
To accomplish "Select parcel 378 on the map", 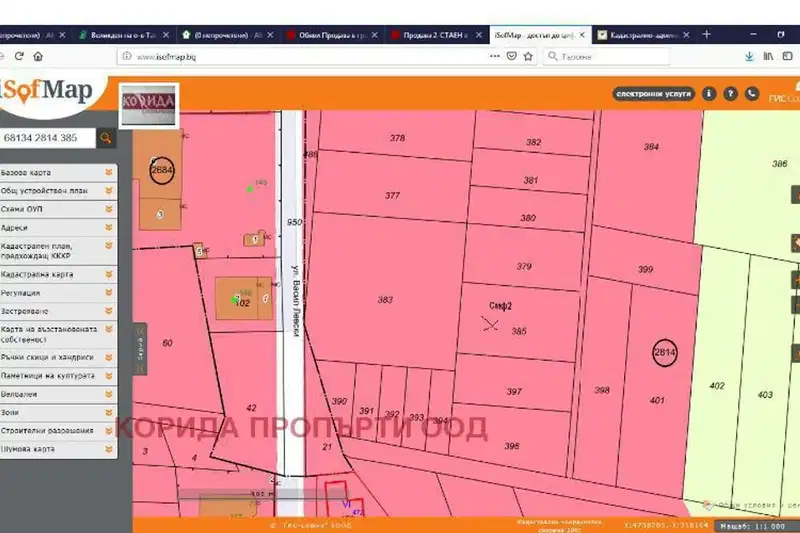I will click(397, 138).
